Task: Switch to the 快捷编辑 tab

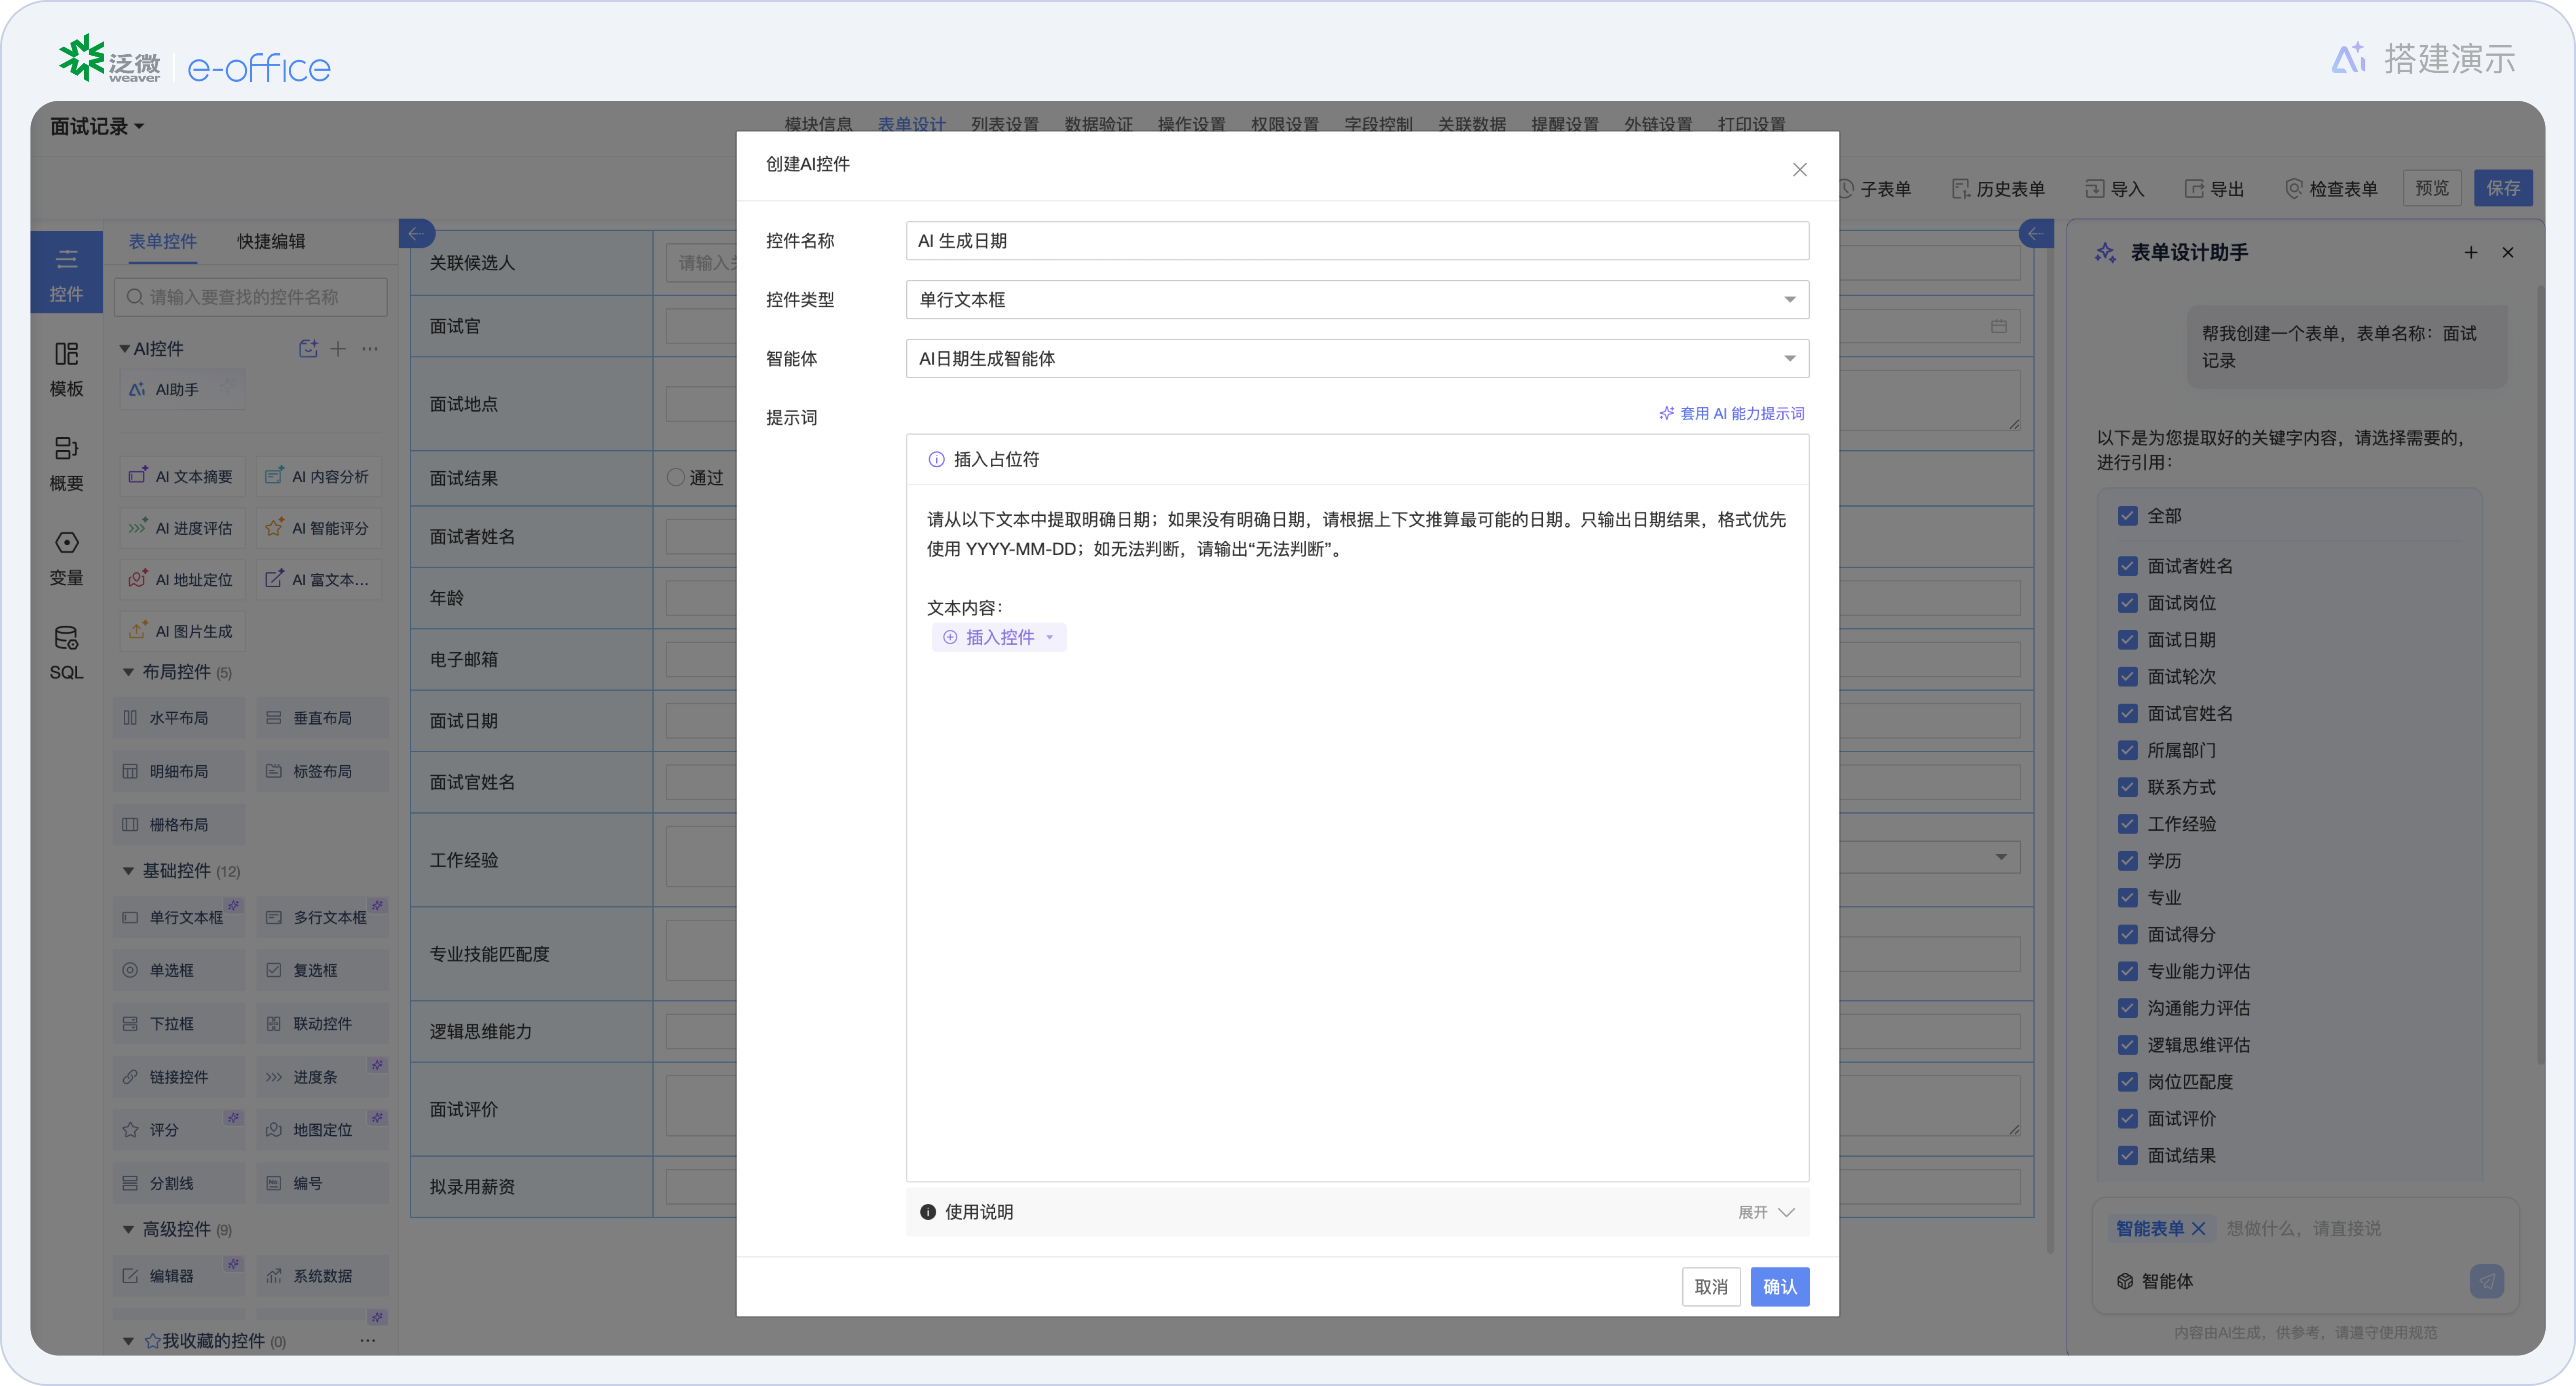Action: [271, 241]
